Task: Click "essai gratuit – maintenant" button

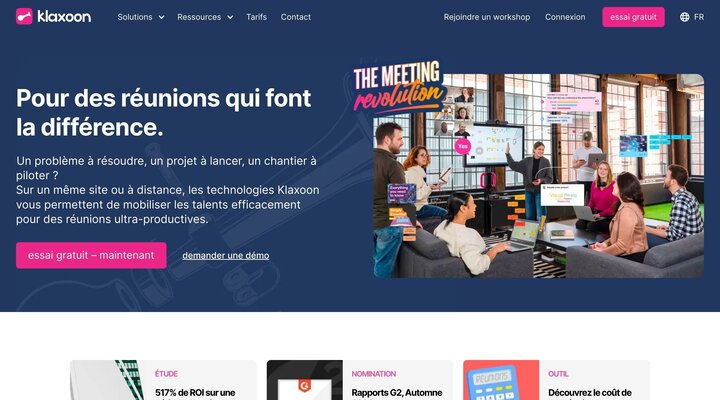Action: 91,255
